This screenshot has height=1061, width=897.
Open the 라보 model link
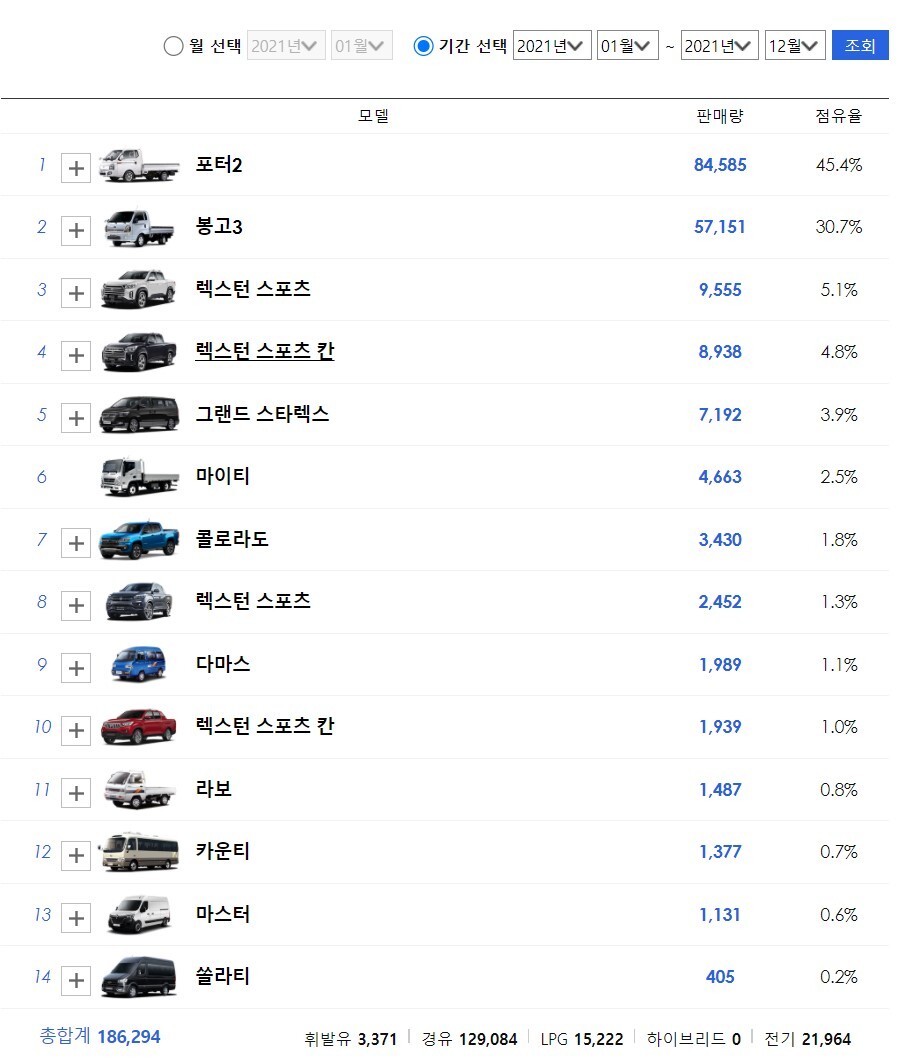213,788
